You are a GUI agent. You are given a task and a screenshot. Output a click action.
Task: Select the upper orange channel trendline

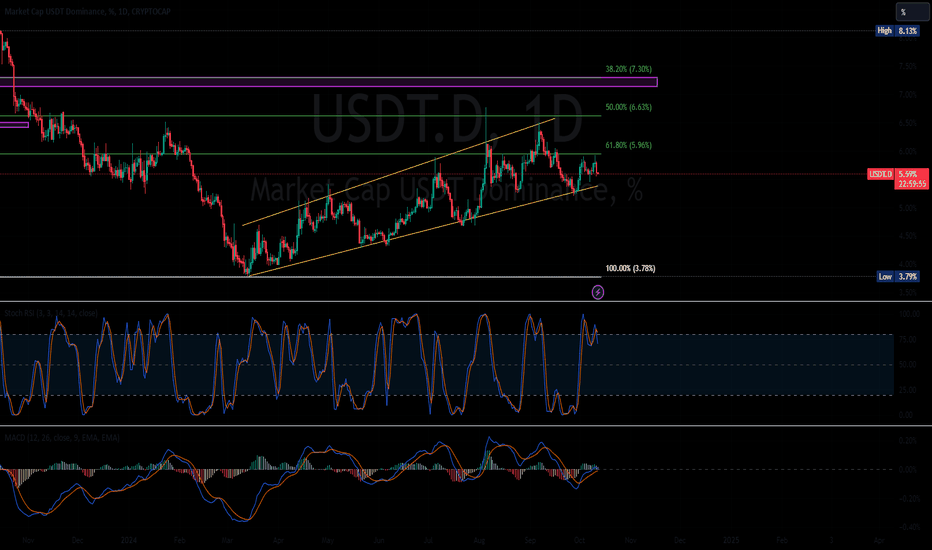(398, 172)
